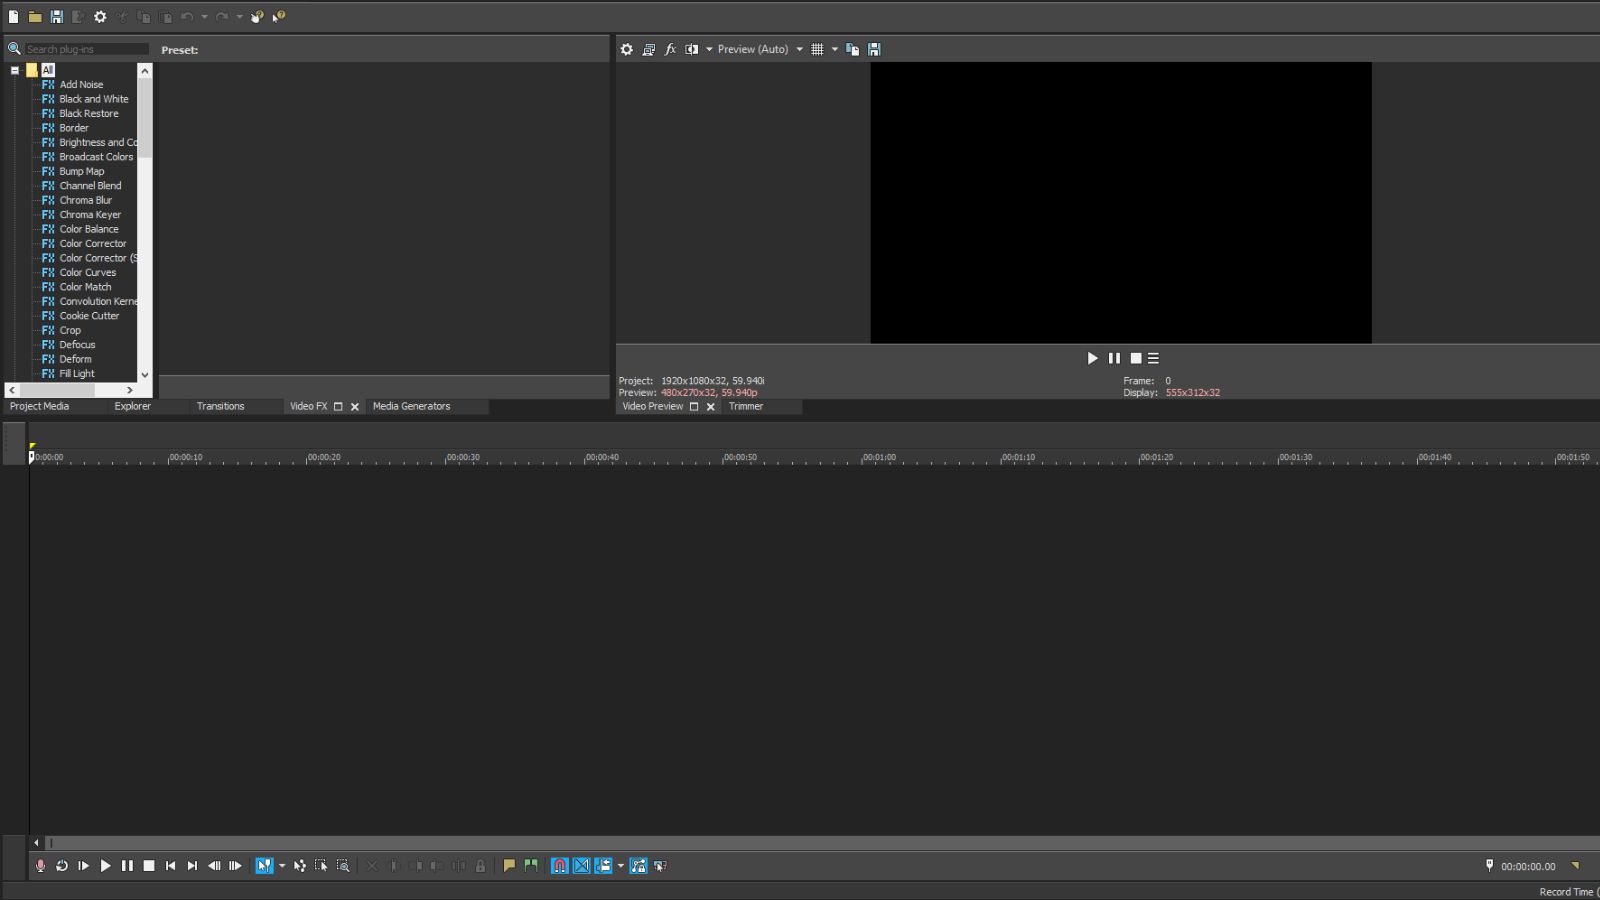Expand the editing tool dropdown arrow
The width and height of the screenshot is (1600, 900).
click(x=282, y=866)
